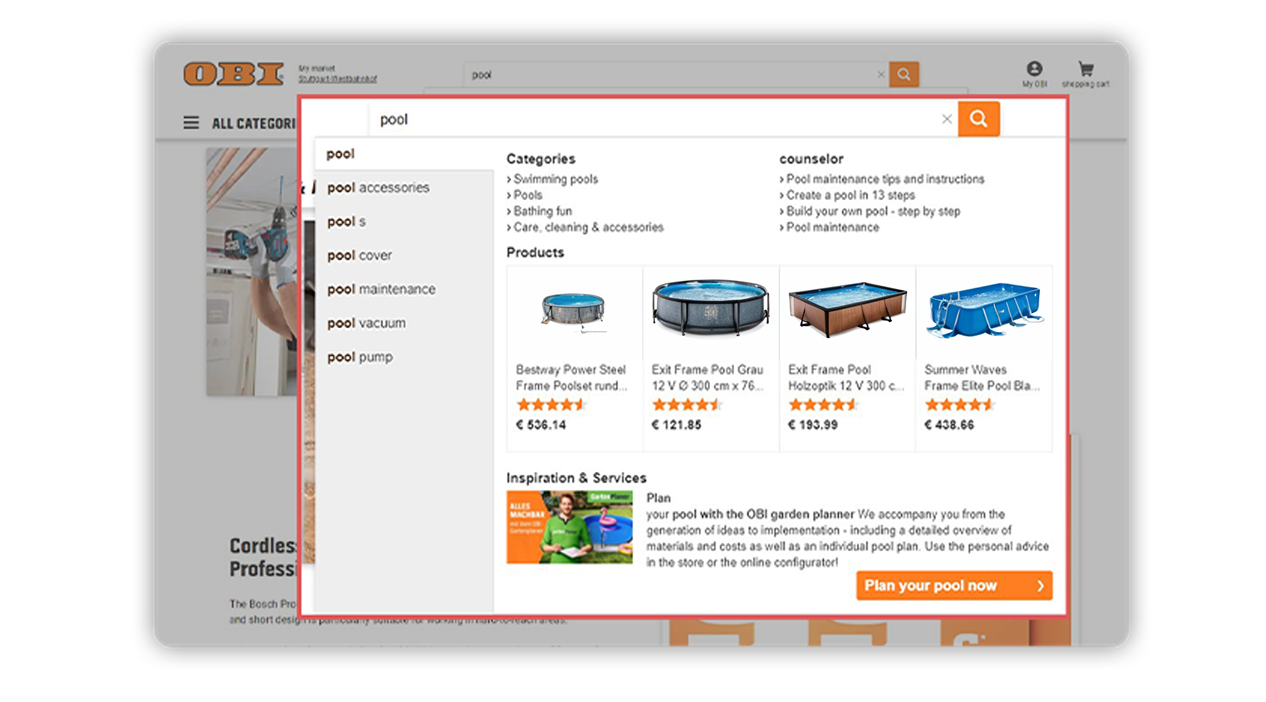Viewport: 1266px width, 702px height.
Task: Select the 'pool cover' suggestion
Action: click(405, 256)
